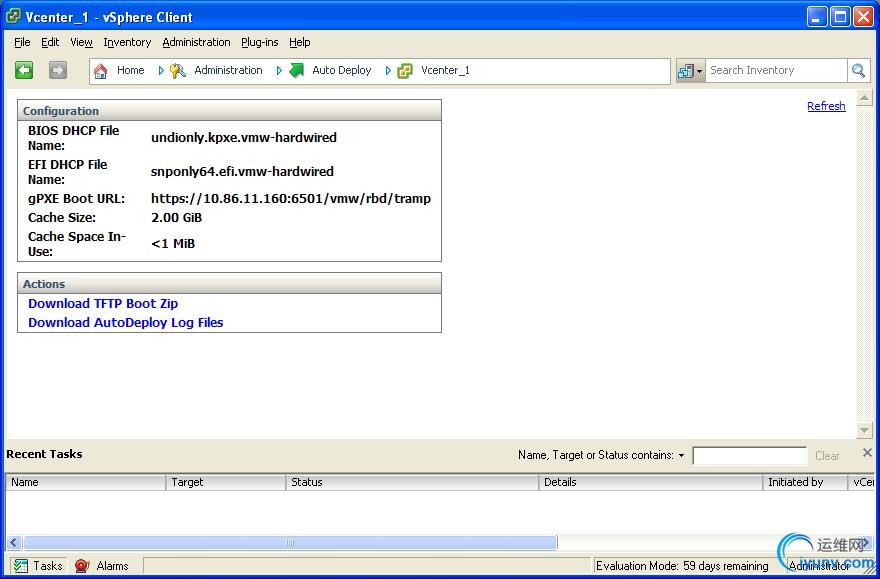Click the left arrow of horizontal scrollbar
880x579 pixels.
pyautogui.click(x=14, y=543)
